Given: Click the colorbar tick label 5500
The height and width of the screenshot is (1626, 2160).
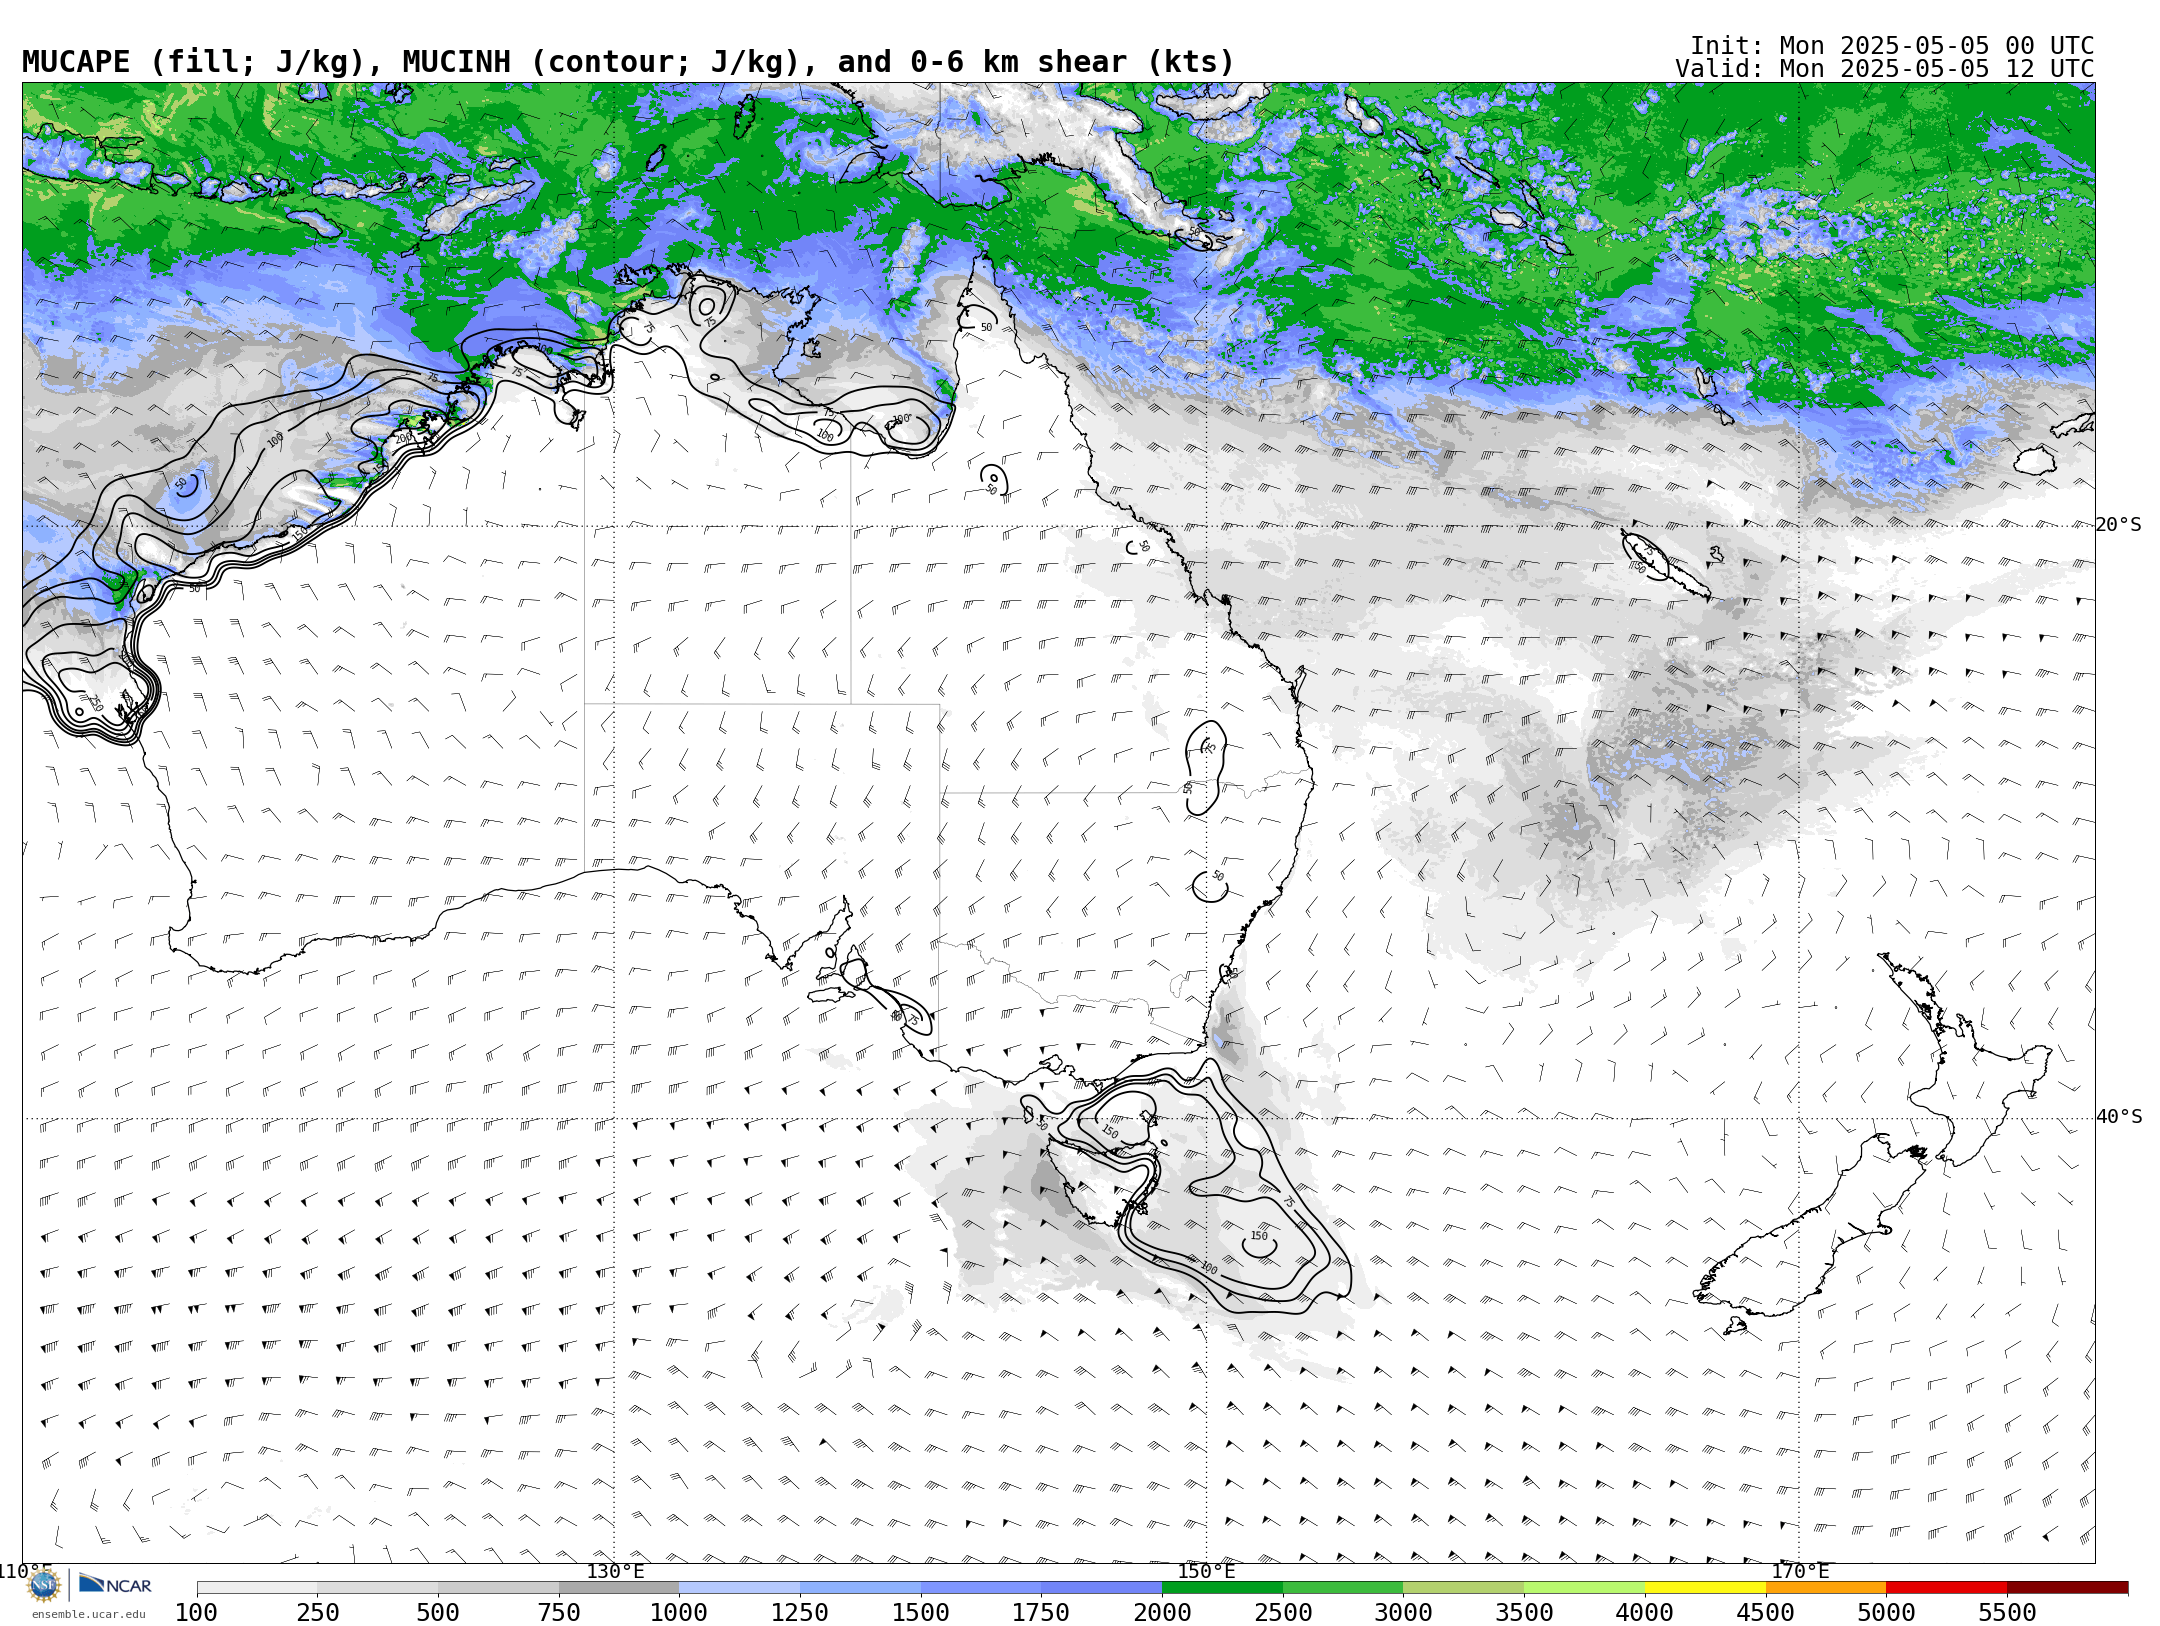Looking at the screenshot, I should point(2007,1613).
